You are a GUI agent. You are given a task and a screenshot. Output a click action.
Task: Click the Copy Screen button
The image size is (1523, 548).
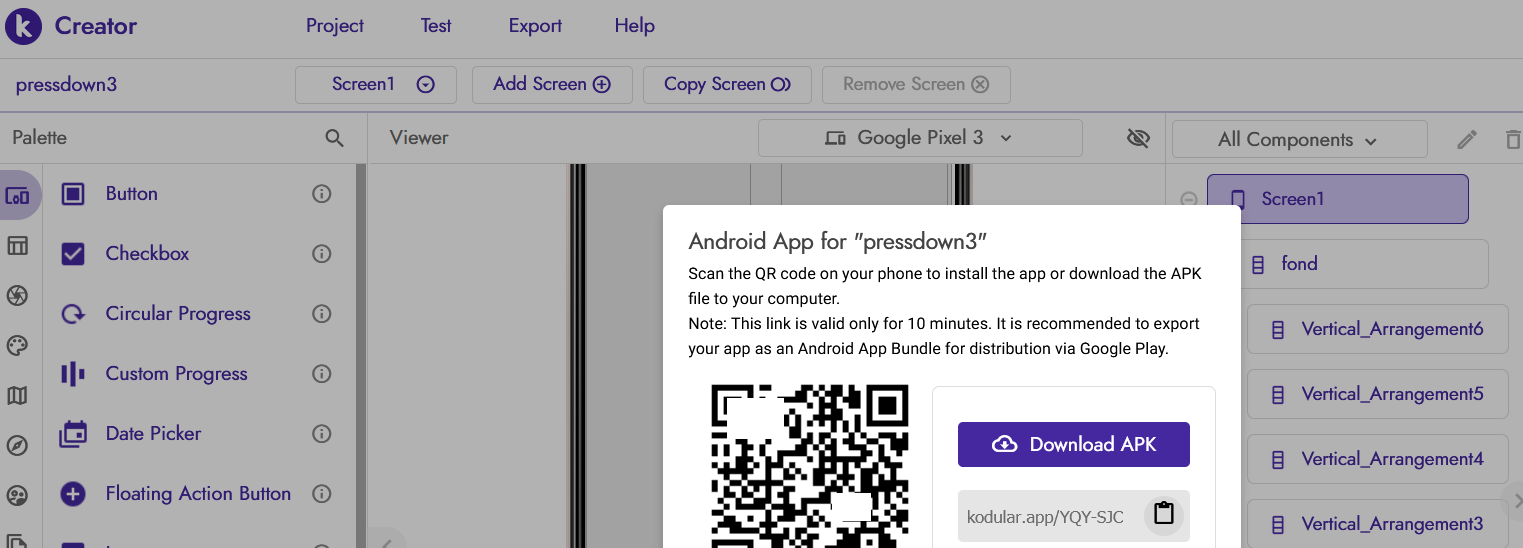click(x=727, y=85)
